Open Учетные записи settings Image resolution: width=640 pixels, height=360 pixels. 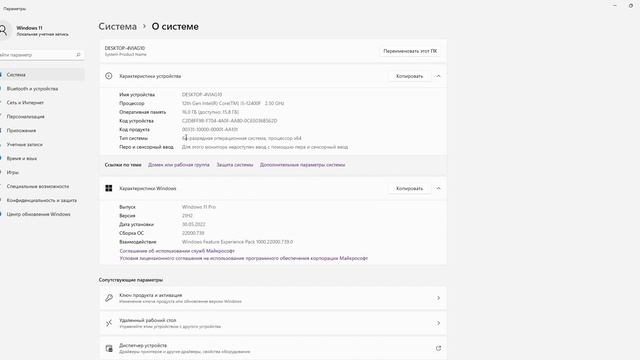(x=42, y=144)
